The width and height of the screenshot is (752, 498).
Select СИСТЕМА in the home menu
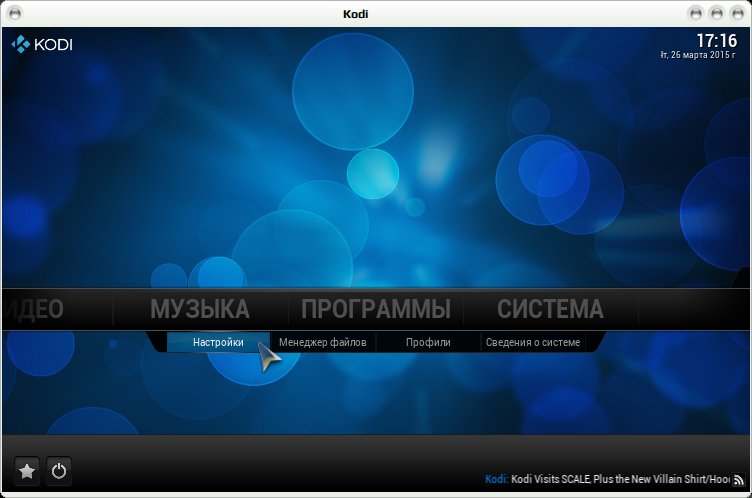coord(550,309)
